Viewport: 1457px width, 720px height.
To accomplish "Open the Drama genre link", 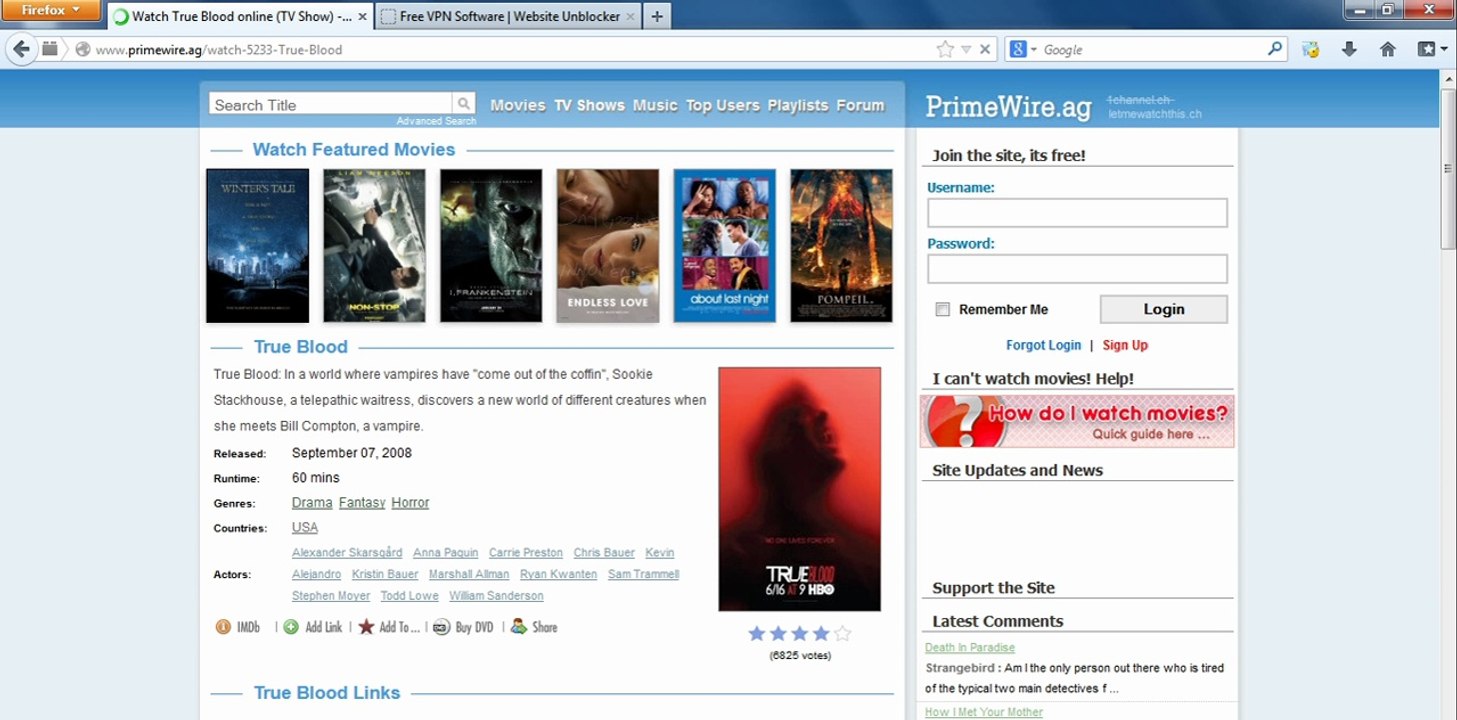I will coord(312,503).
